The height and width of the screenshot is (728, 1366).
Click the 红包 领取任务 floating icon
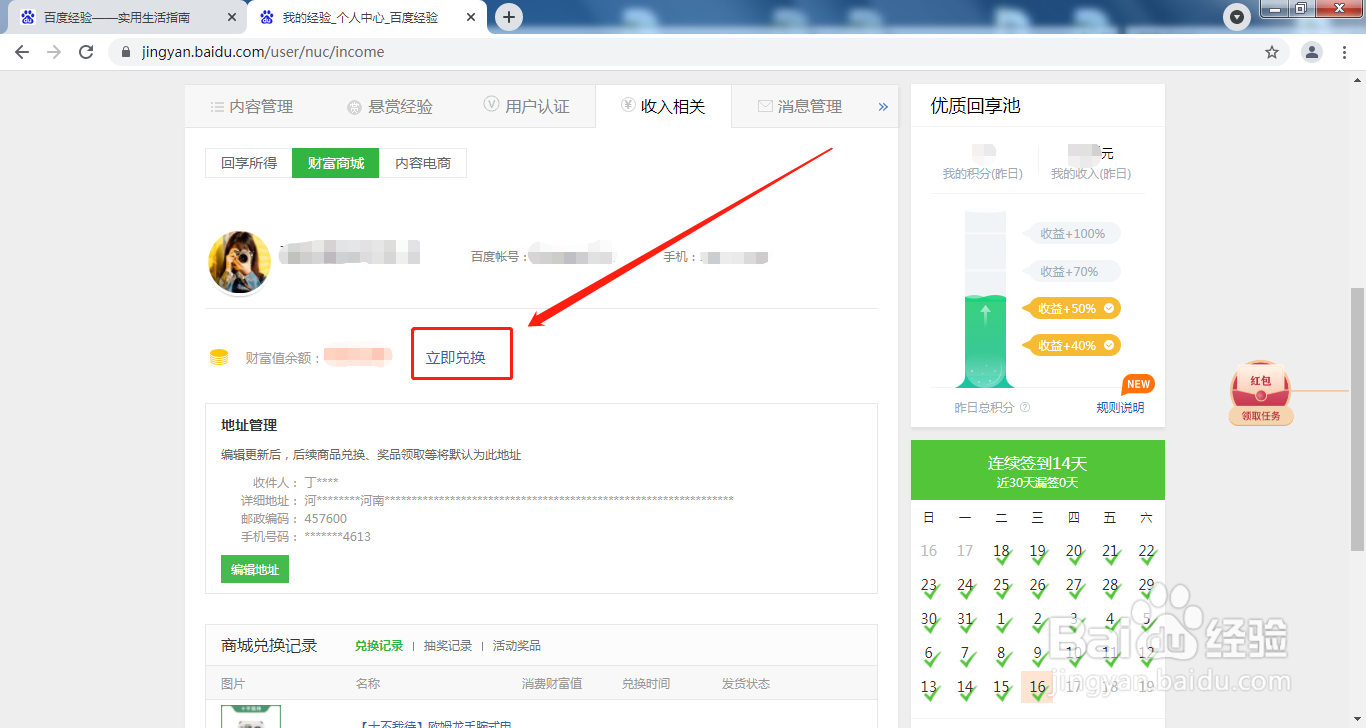(x=1261, y=392)
